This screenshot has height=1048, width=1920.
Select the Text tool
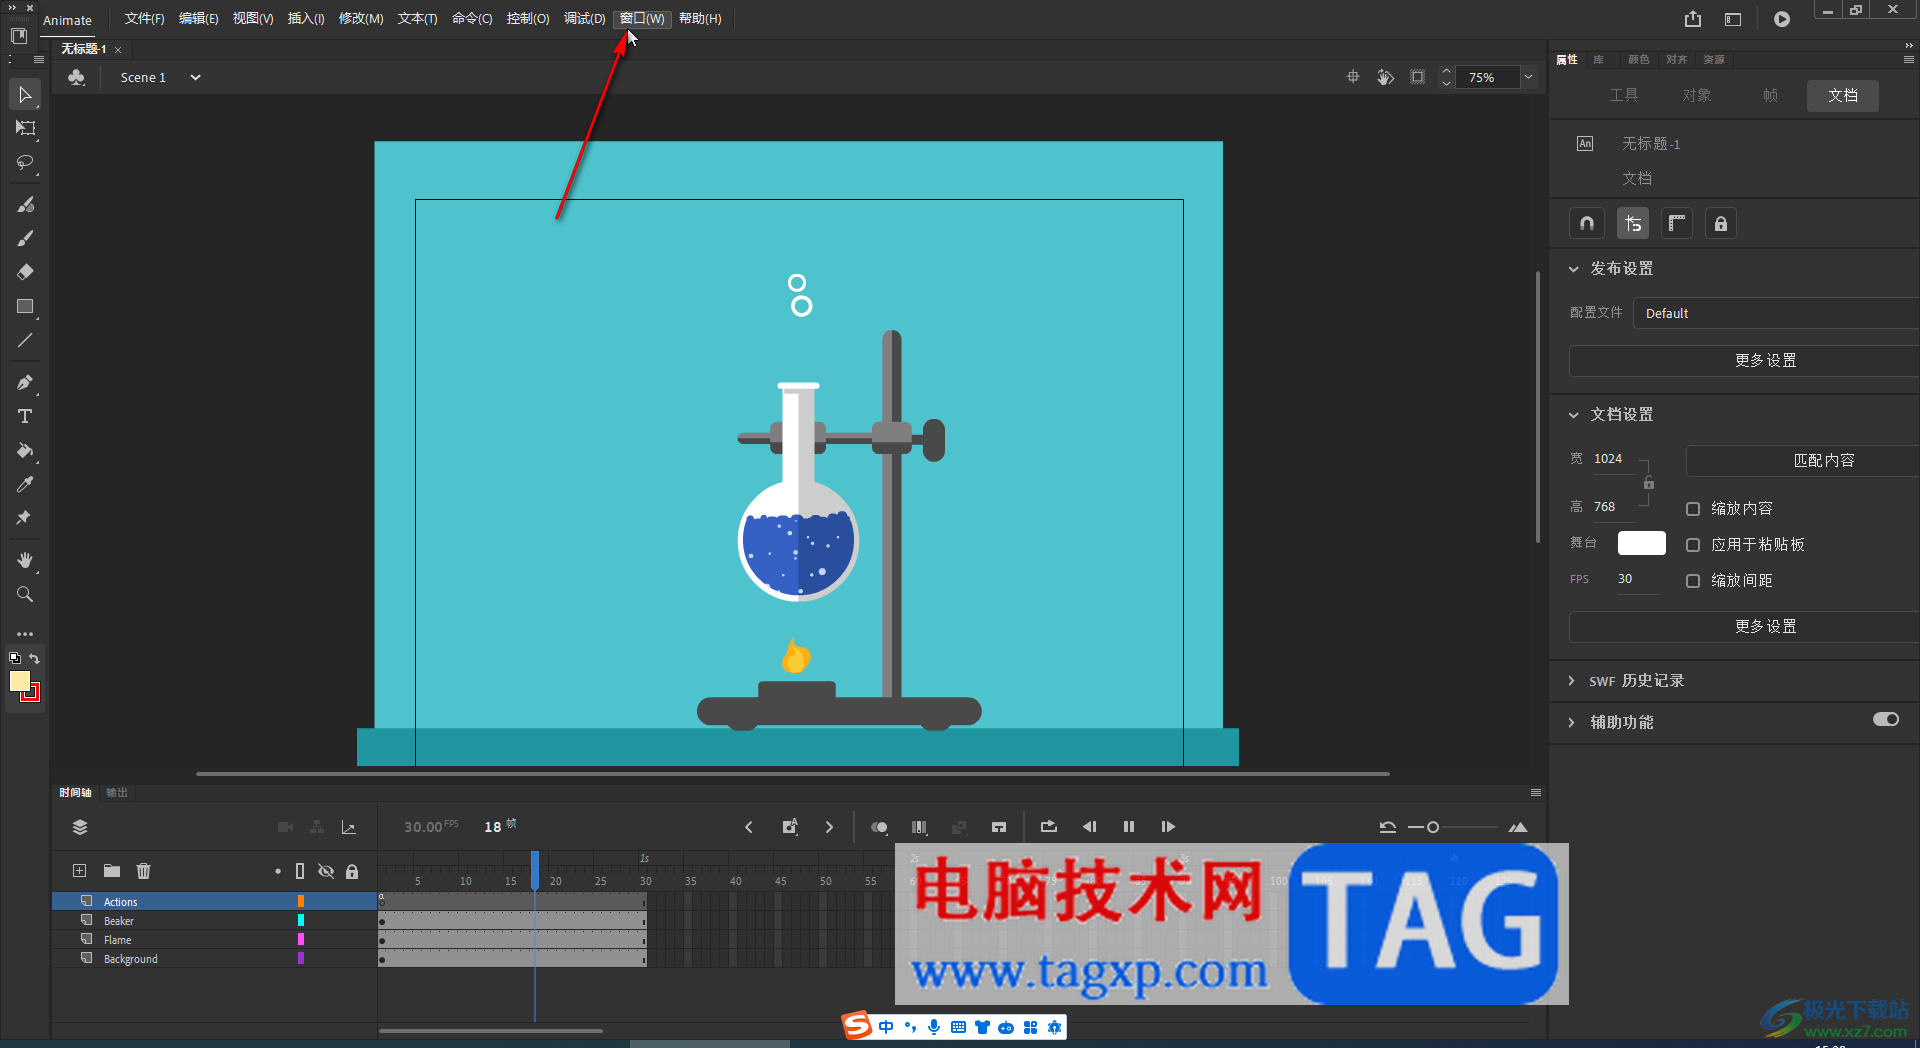click(x=25, y=416)
